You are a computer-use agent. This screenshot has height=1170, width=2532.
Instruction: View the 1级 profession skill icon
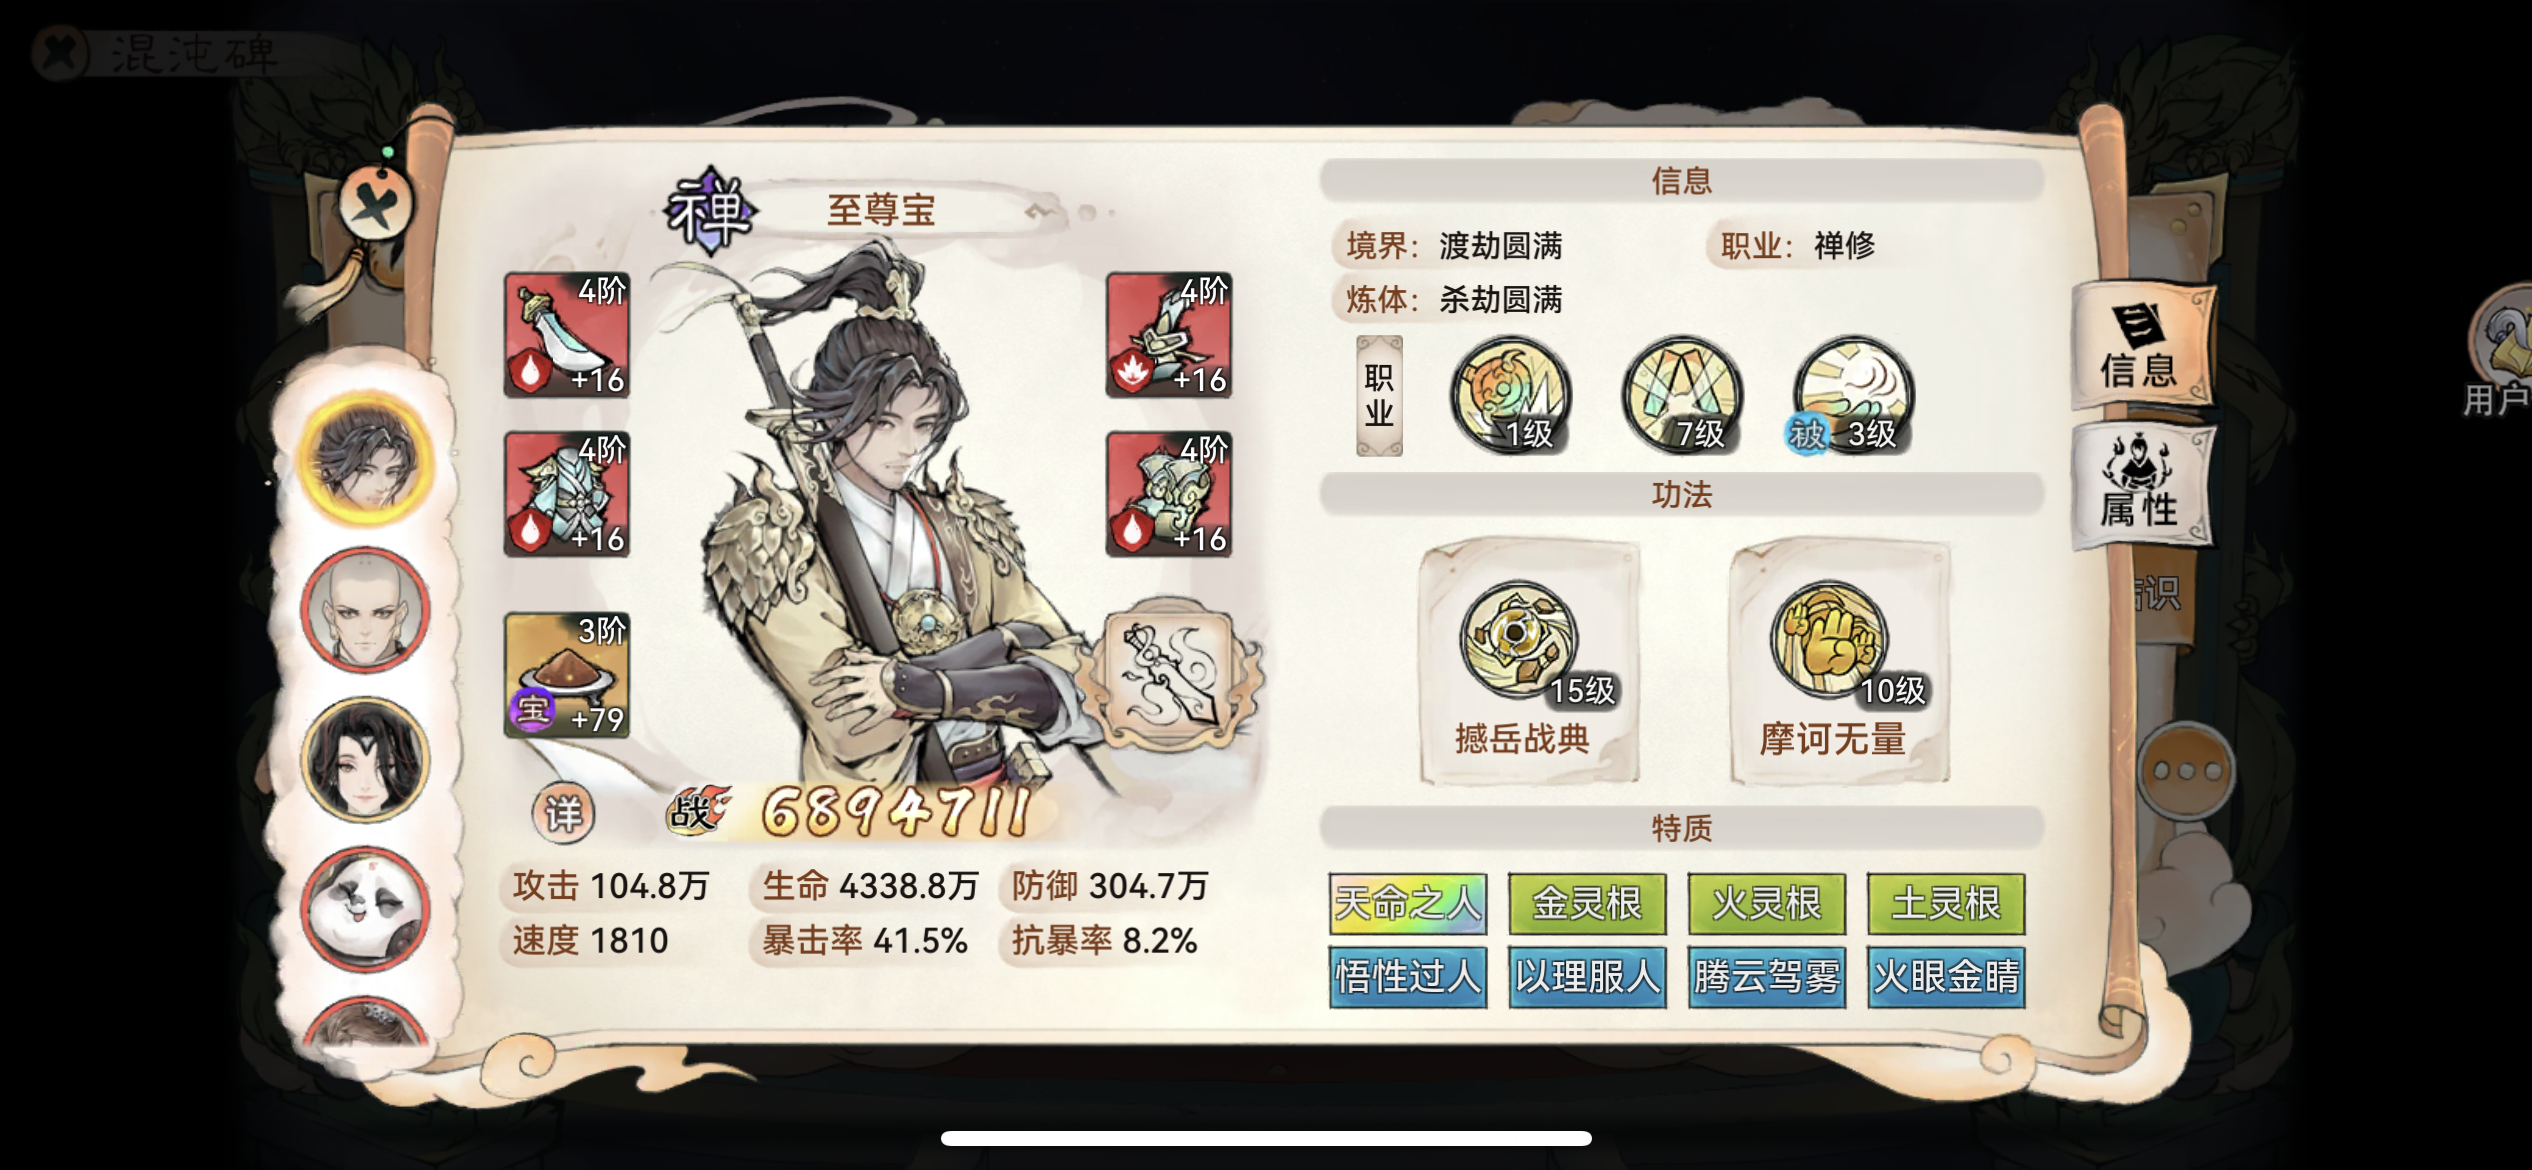(1511, 396)
